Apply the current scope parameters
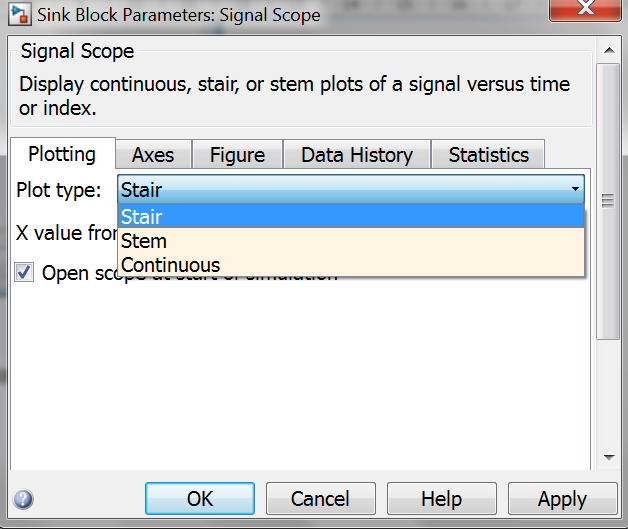This screenshot has height=529, width=628. 563,499
